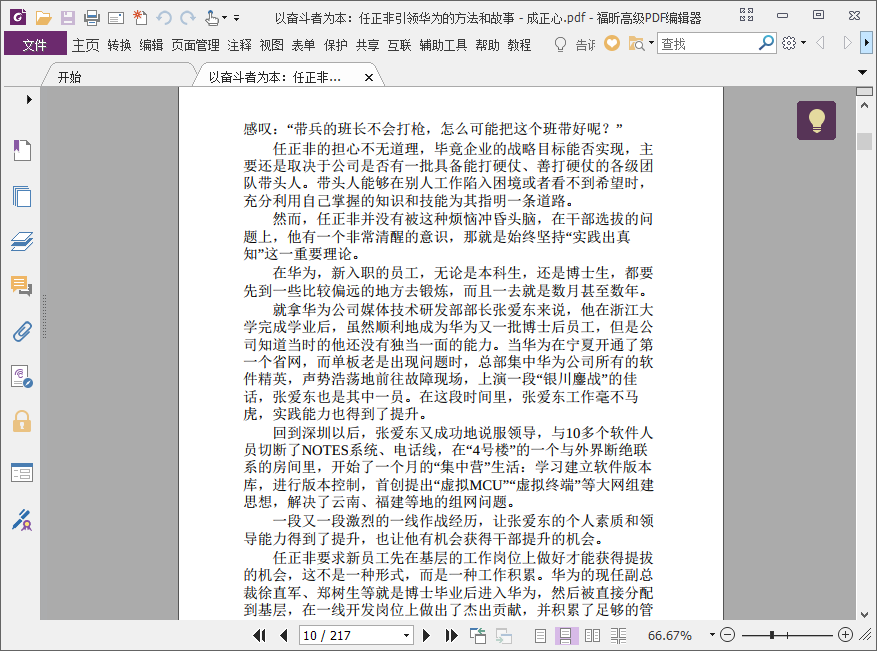The height and width of the screenshot is (651, 877).
Task: Open the 主页 tab
Action: [x=86, y=45]
